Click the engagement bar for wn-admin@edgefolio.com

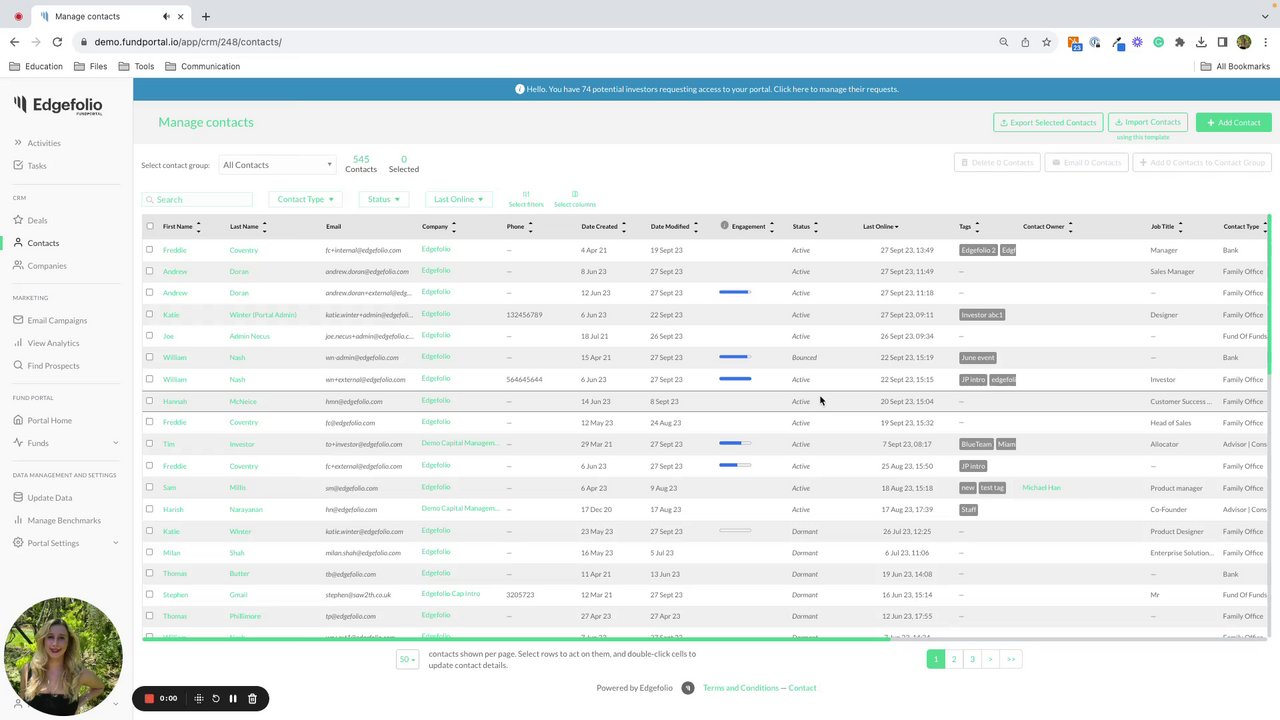click(x=735, y=357)
